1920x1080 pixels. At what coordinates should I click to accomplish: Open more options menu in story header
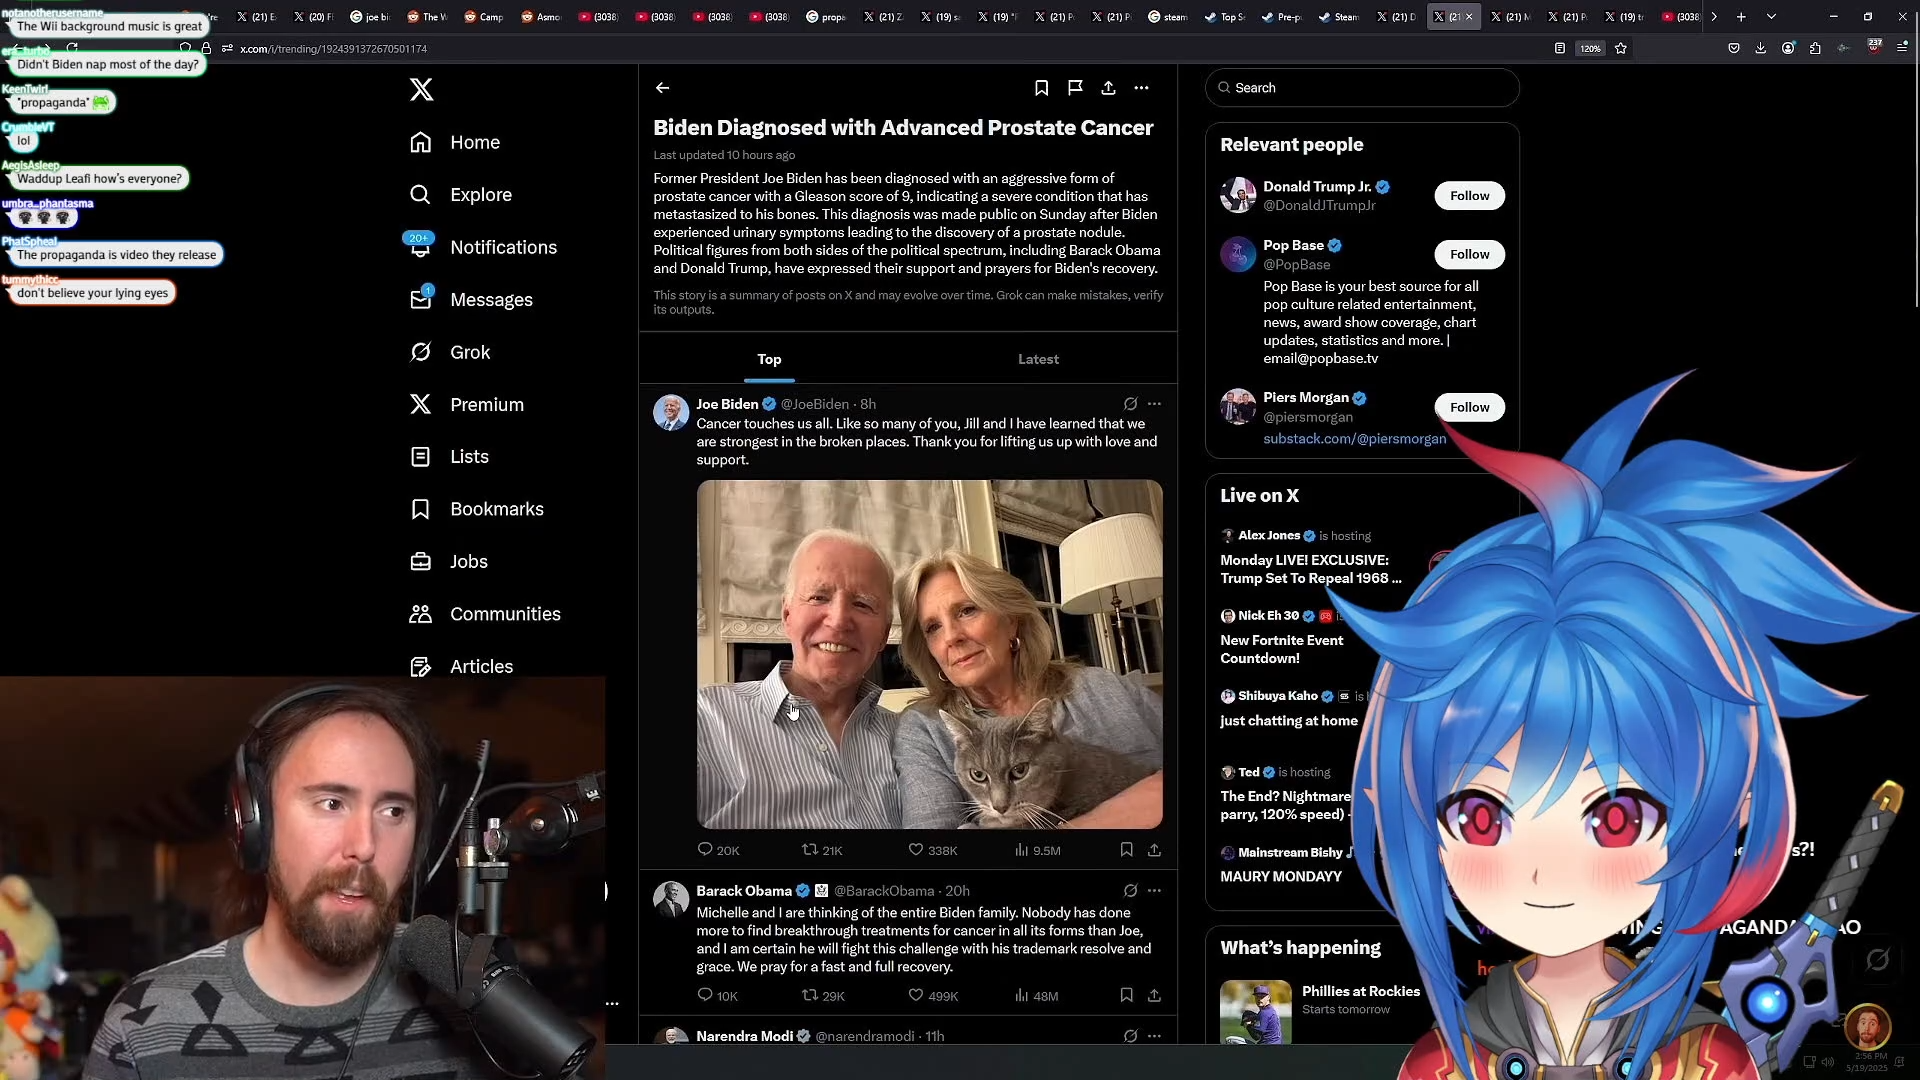coord(1141,88)
